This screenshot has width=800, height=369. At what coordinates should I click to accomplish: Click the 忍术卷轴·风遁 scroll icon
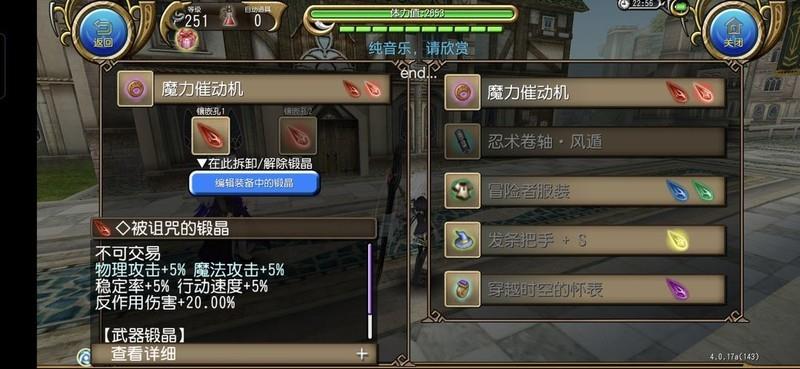pyautogui.click(x=462, y=141)
